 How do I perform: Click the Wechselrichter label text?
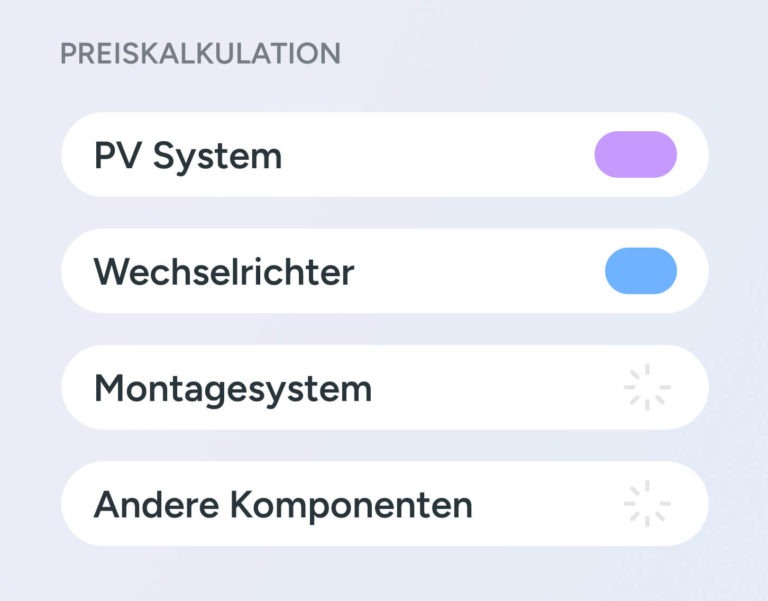[x=224, y=272]
